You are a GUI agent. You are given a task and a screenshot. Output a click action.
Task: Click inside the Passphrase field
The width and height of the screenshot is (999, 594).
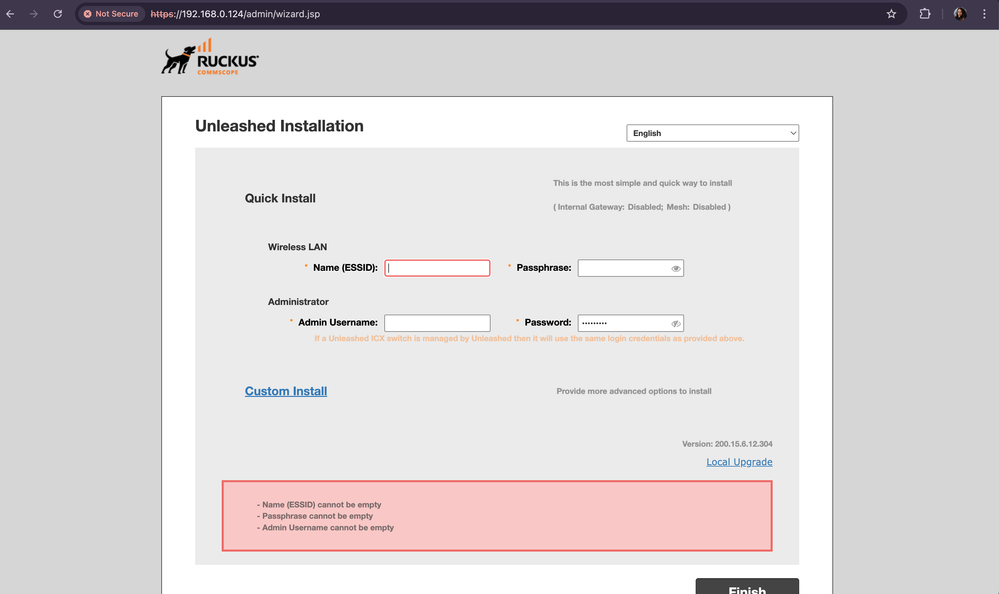click(x=623, y=268)
